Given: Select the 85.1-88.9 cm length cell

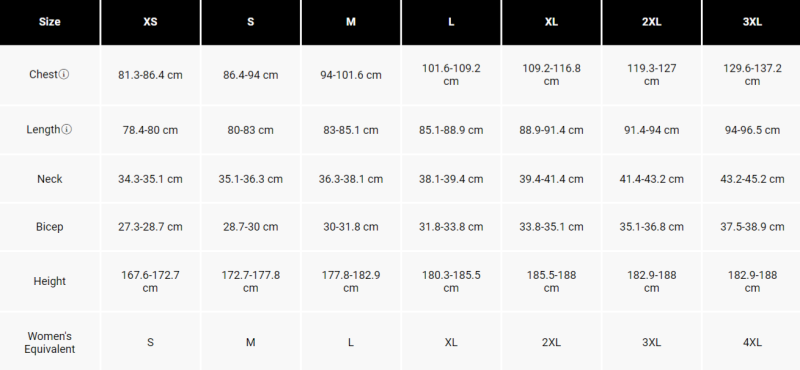Looking at the screenshot, I should coord(451,130).
